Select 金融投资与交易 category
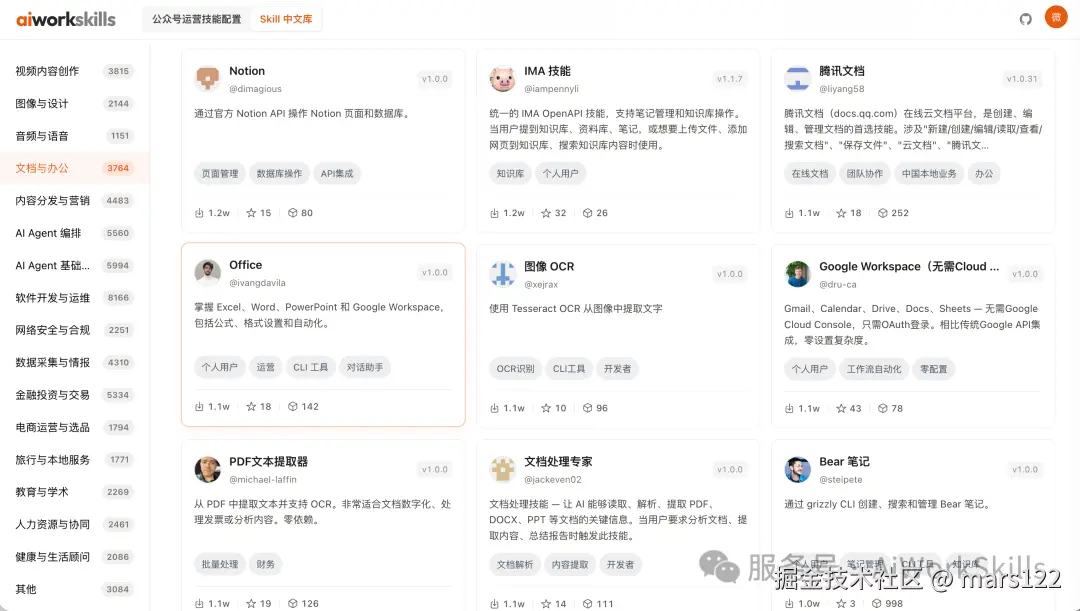 [74, 395]
